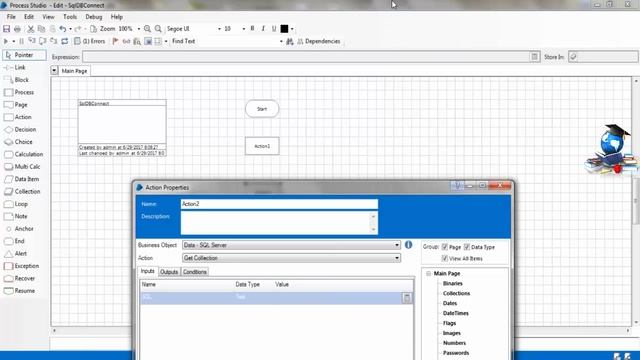The width and height of the screenshot is (640, 360).
Task: Open the Dependencies view
Action: tap(319, 41)
